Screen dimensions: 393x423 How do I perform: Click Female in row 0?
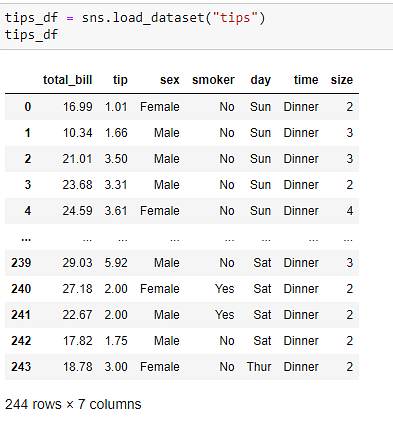click(x=160, y=107)
